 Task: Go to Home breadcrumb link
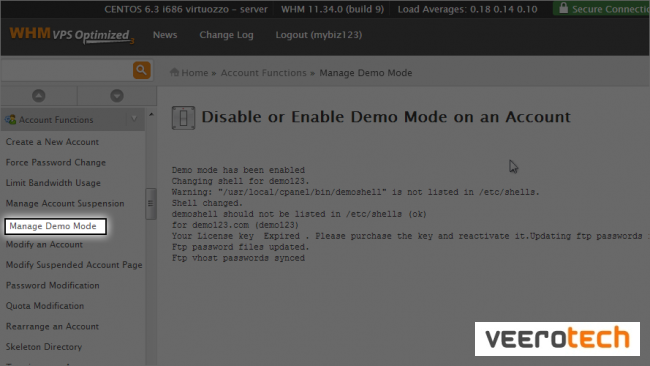(194, 73)
